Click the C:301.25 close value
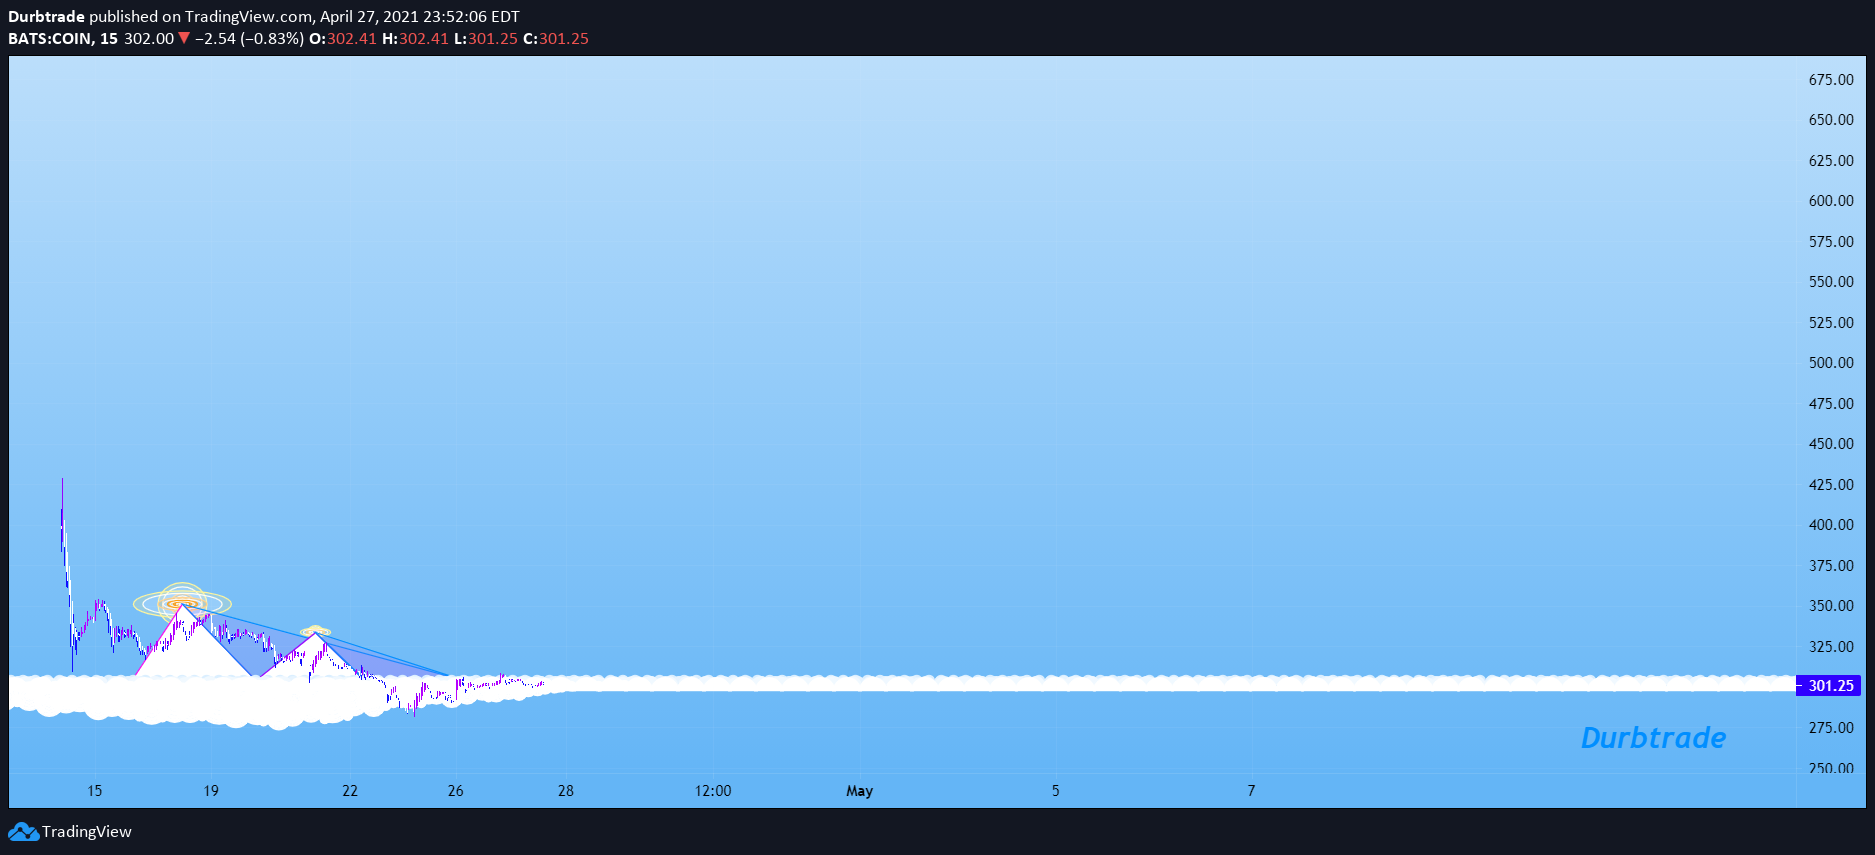The image size is (1875, 855). coord(556,39)
